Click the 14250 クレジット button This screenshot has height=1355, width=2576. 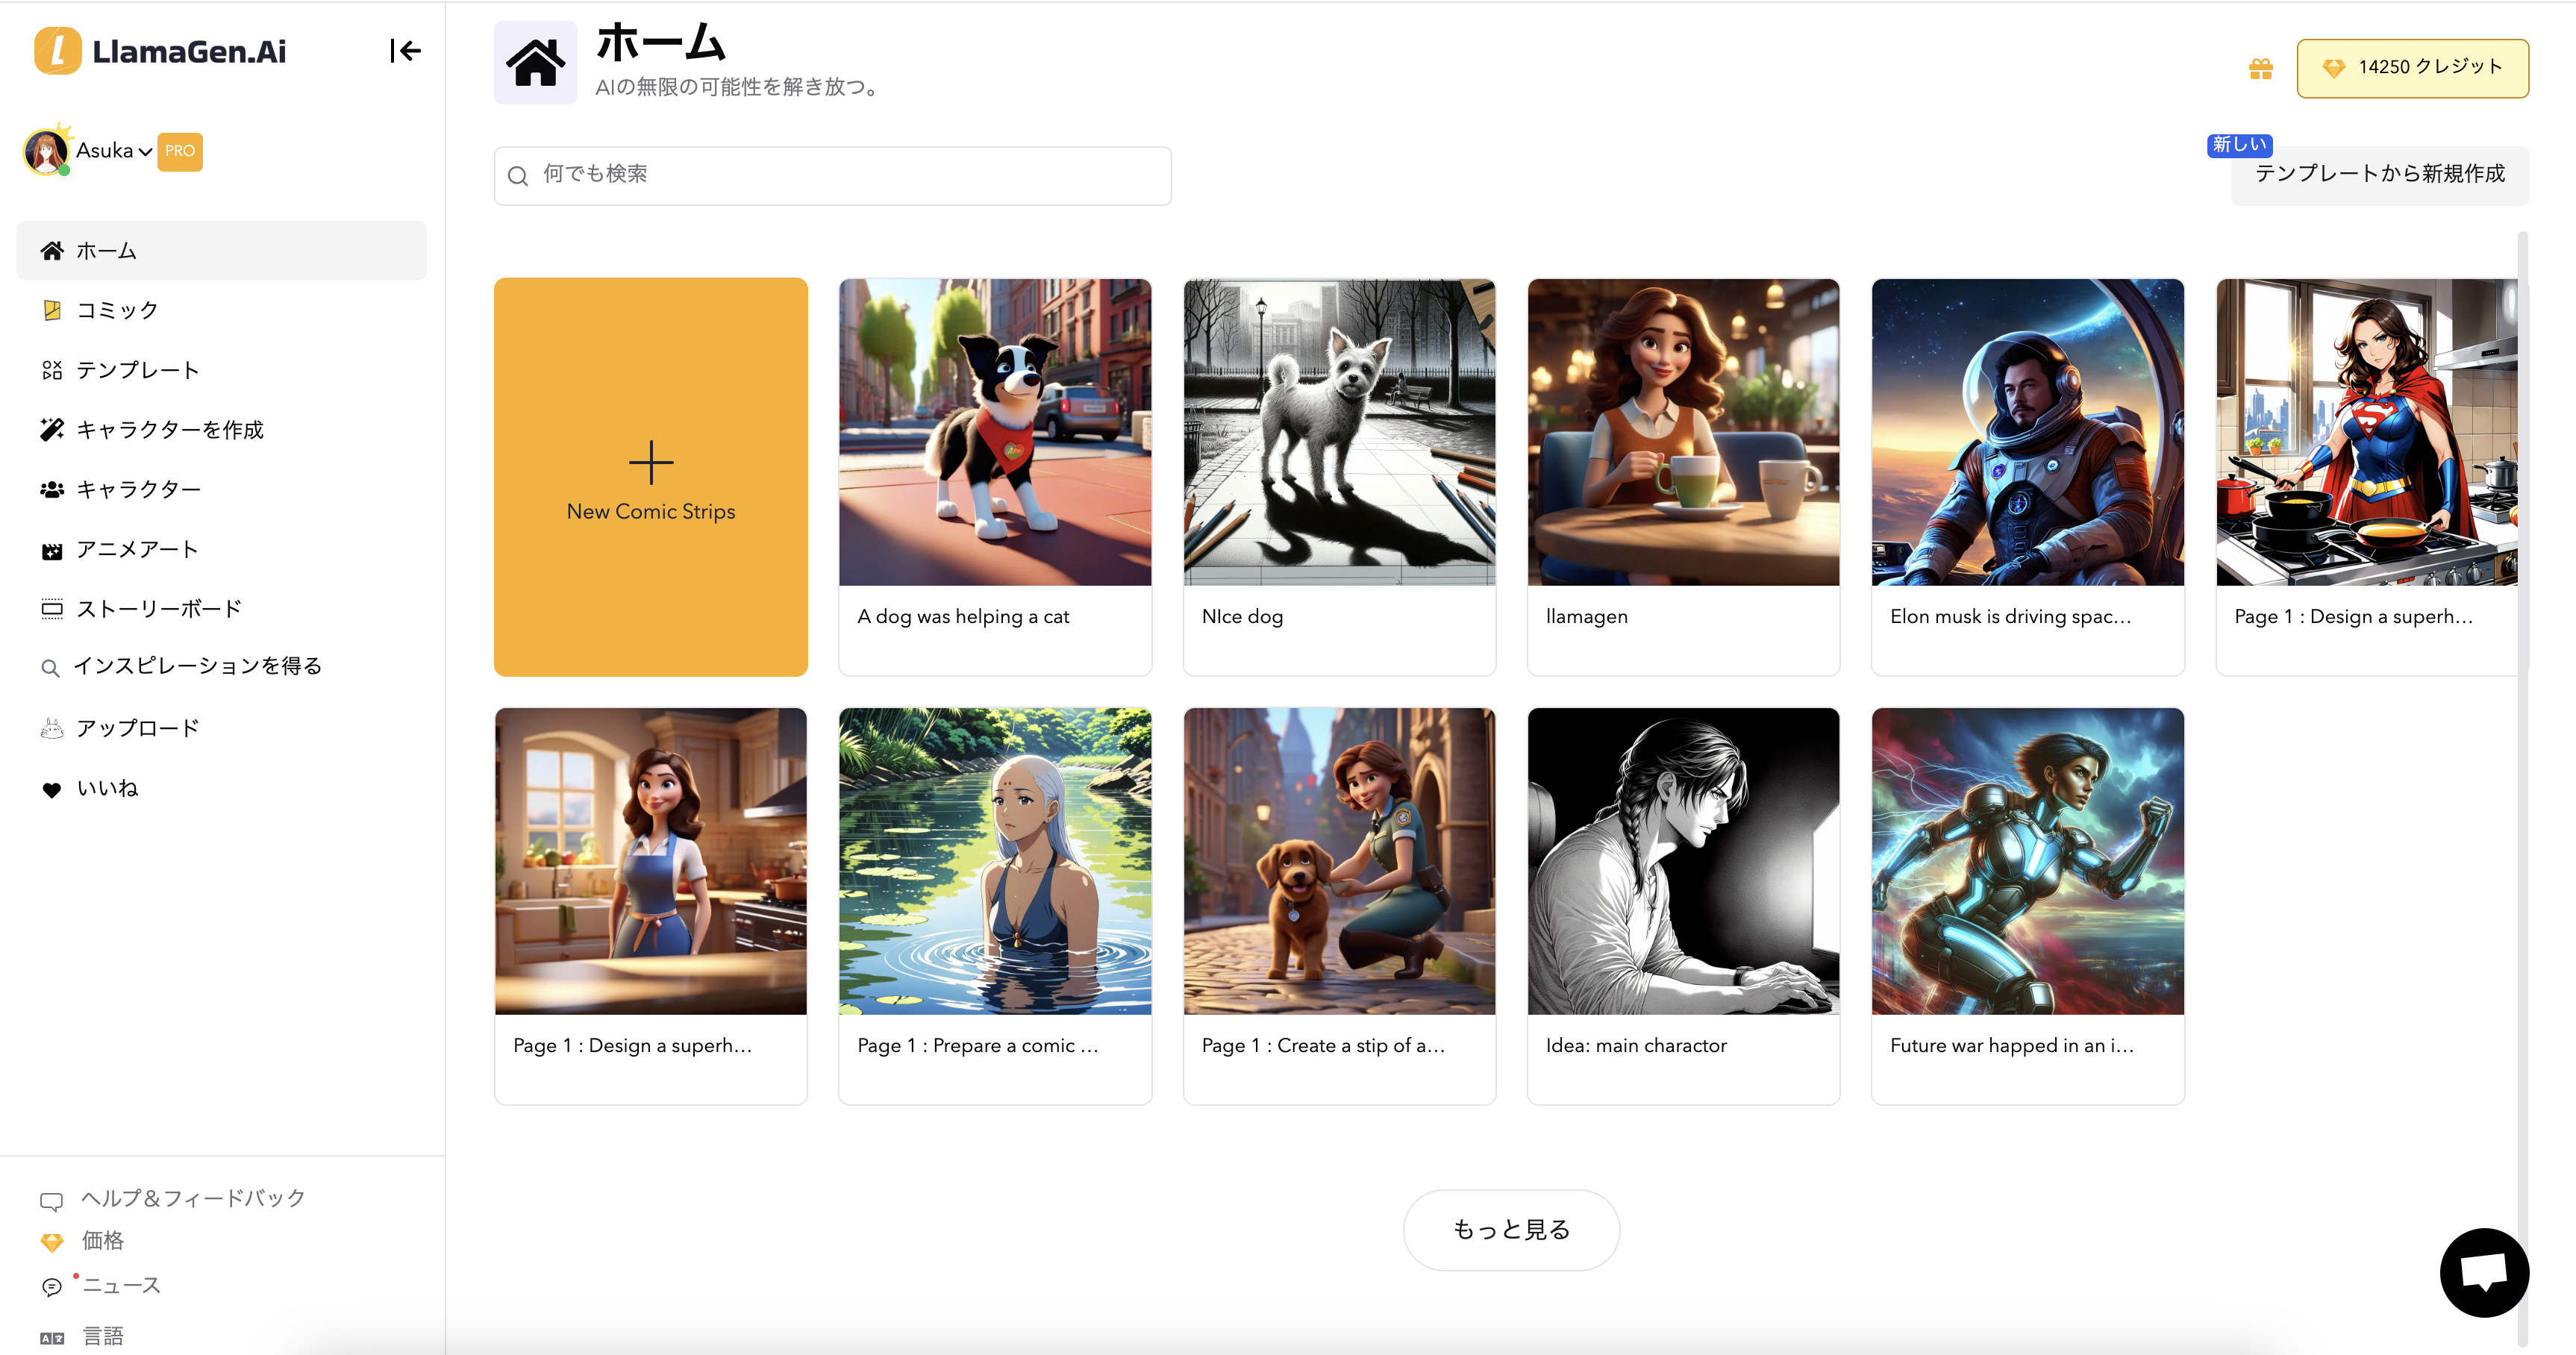click(x=2412, y=68)
